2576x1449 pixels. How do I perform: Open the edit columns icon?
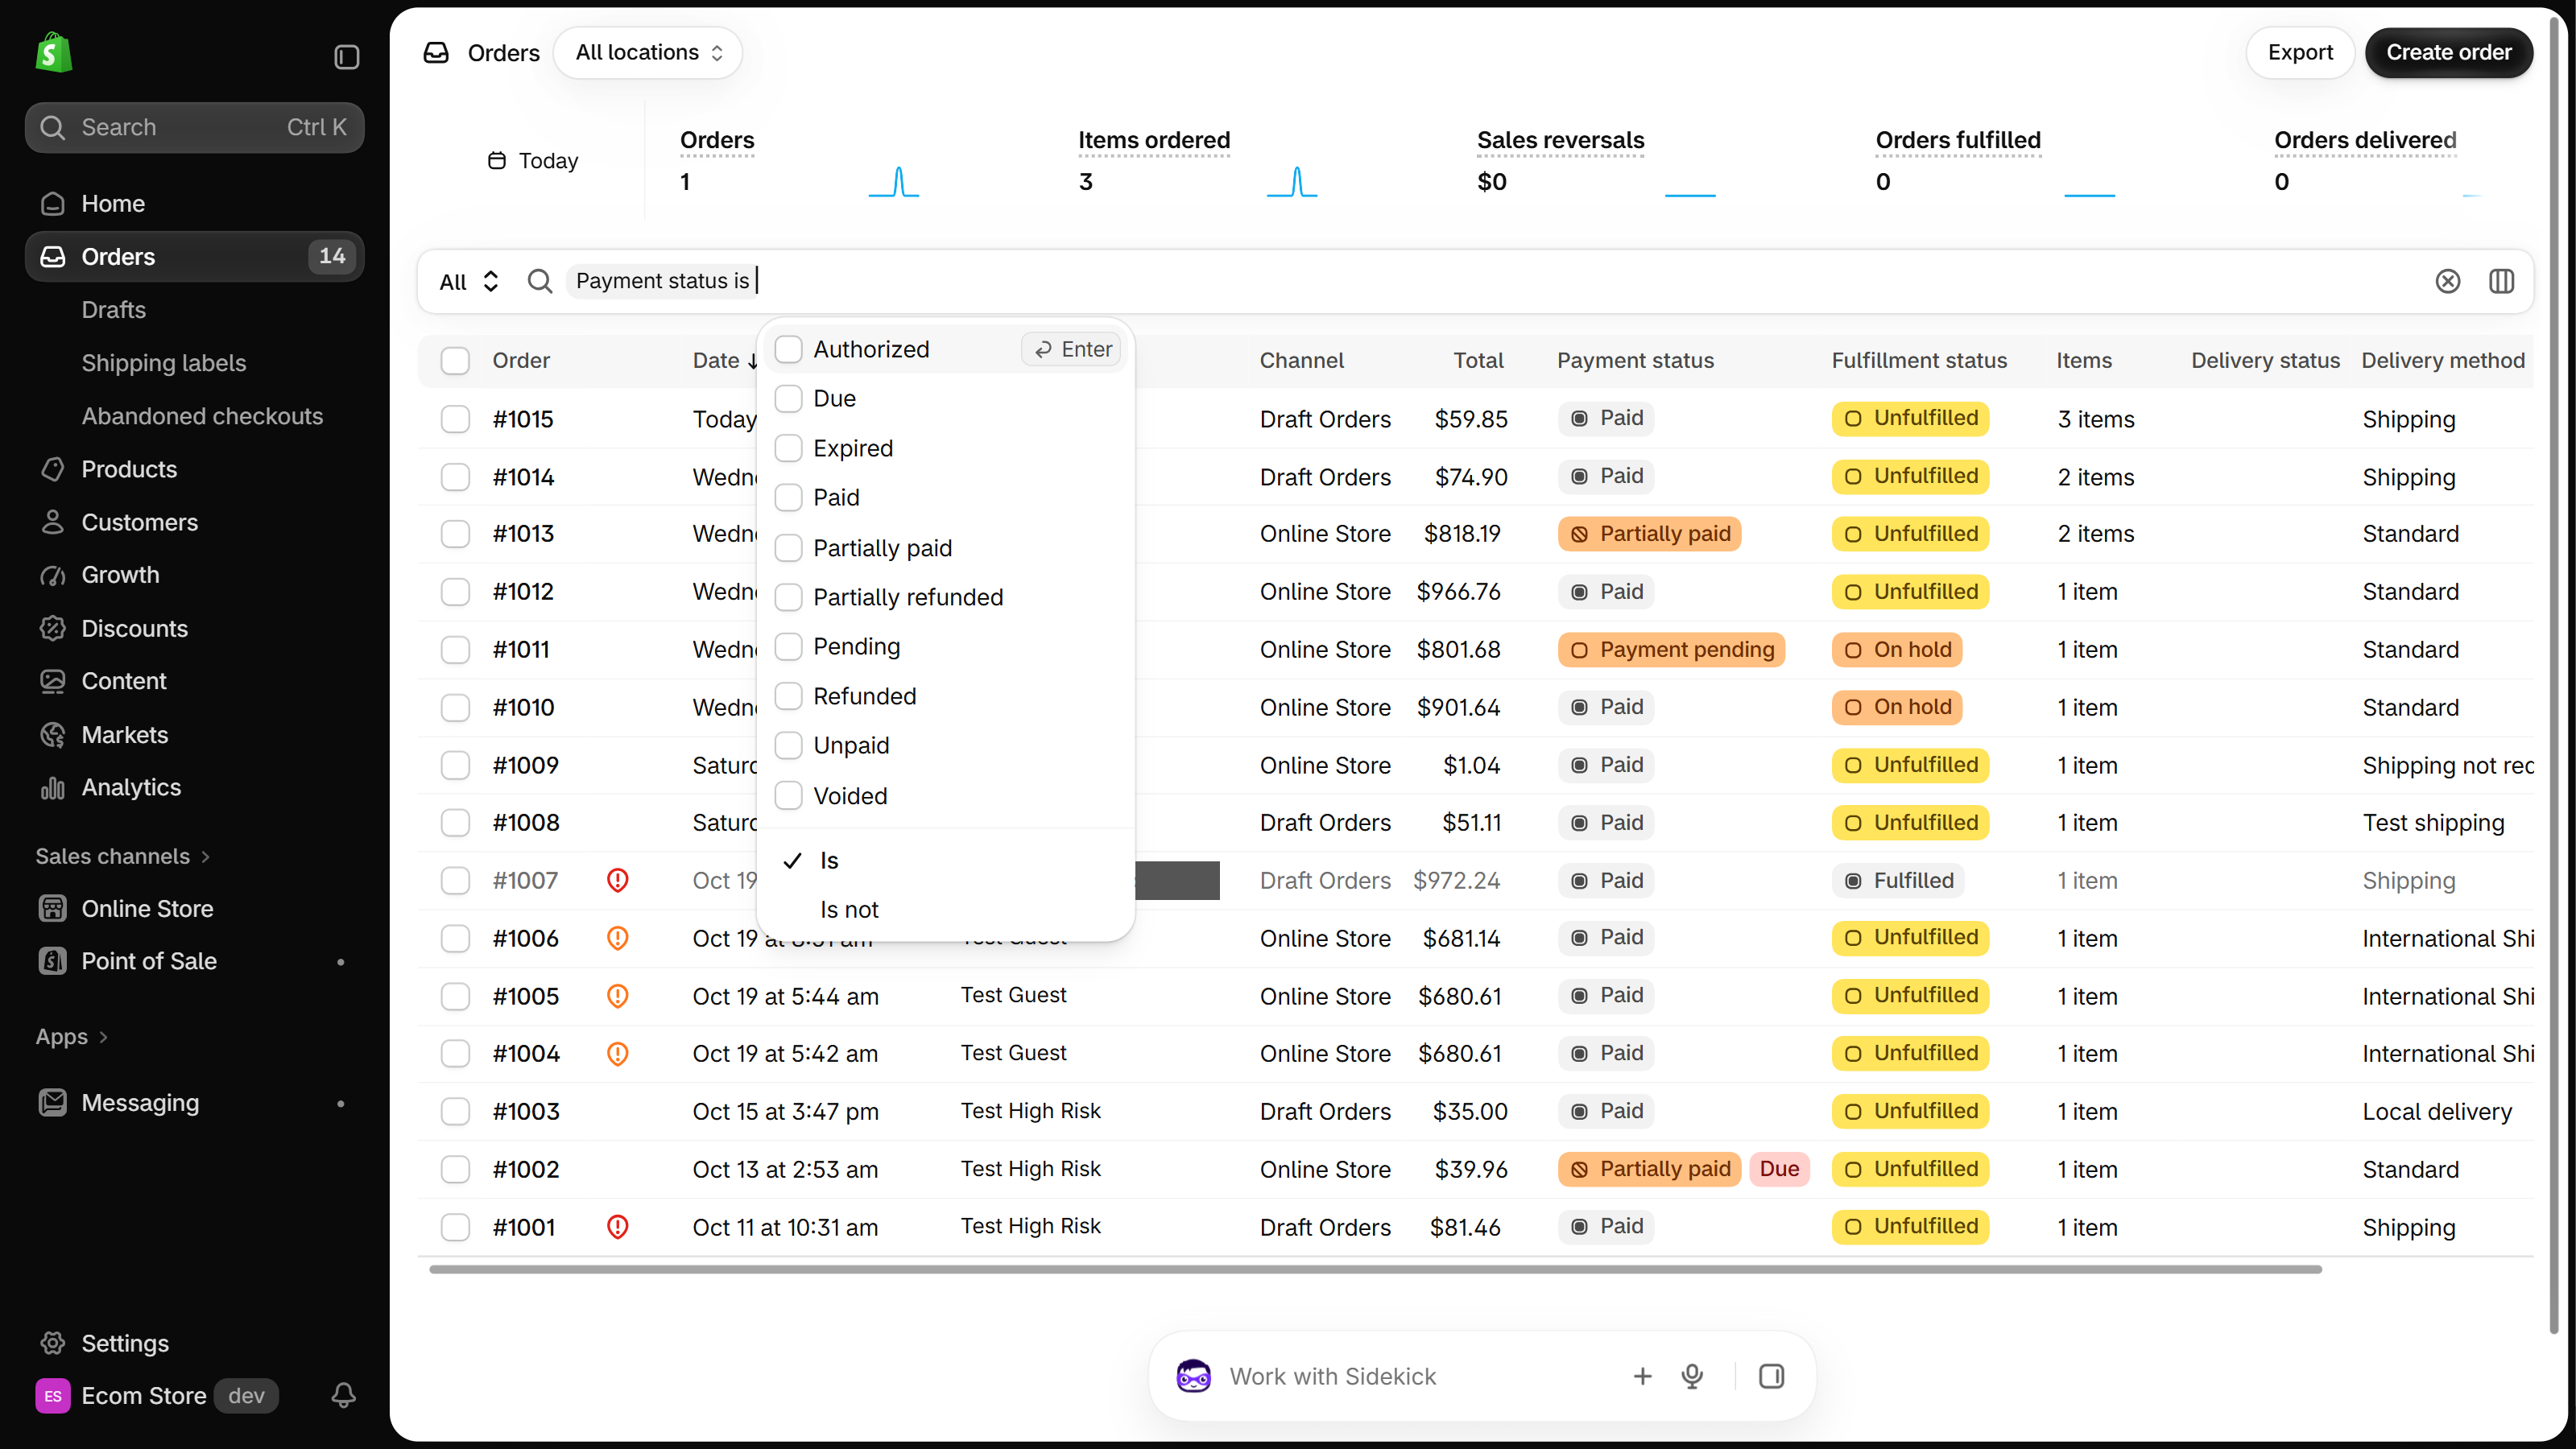click(x=2501, y=281)
